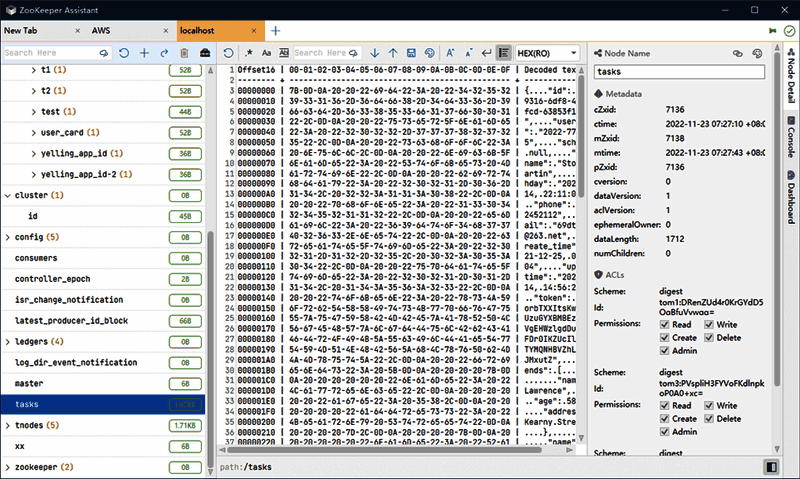Close the AWS tab
Image resolution: width=800 pixels, height=479 pixels.
pos(166,31)
